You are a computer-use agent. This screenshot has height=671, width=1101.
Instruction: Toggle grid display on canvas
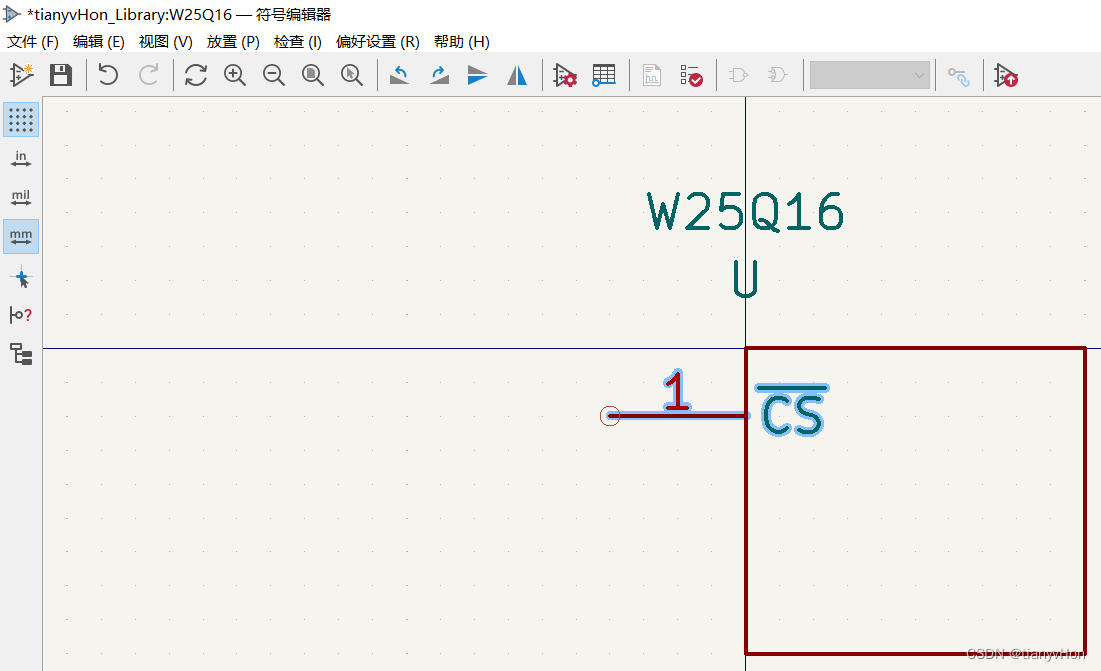[21, 119]
